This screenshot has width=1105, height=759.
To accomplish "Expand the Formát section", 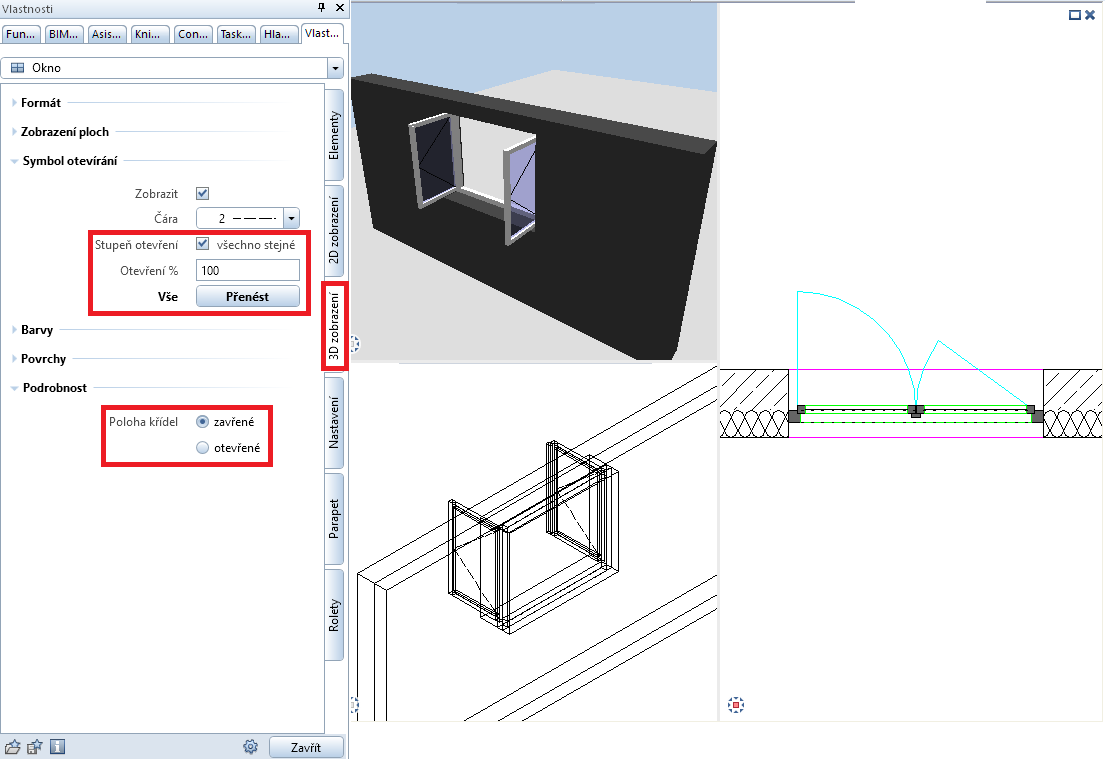I will point(40,102).
